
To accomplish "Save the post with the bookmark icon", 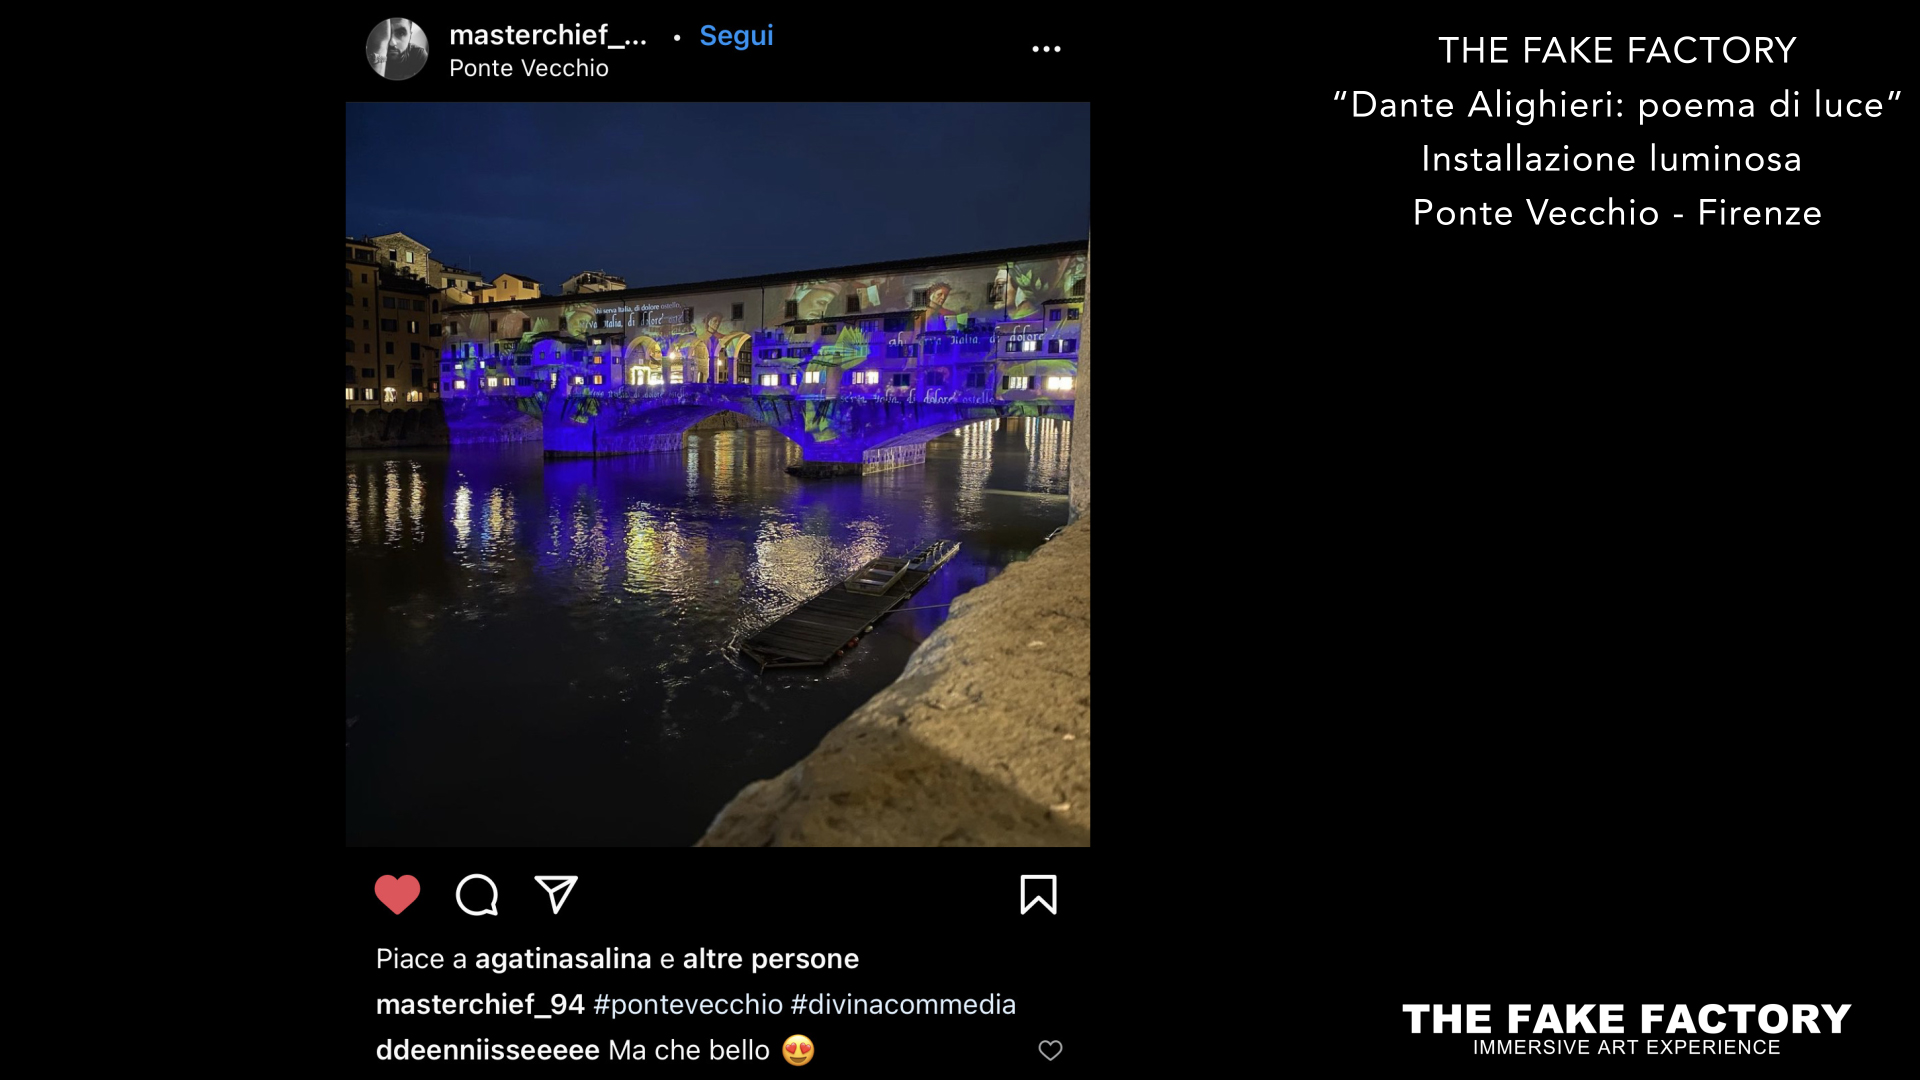I will [x=1038, y=895].
